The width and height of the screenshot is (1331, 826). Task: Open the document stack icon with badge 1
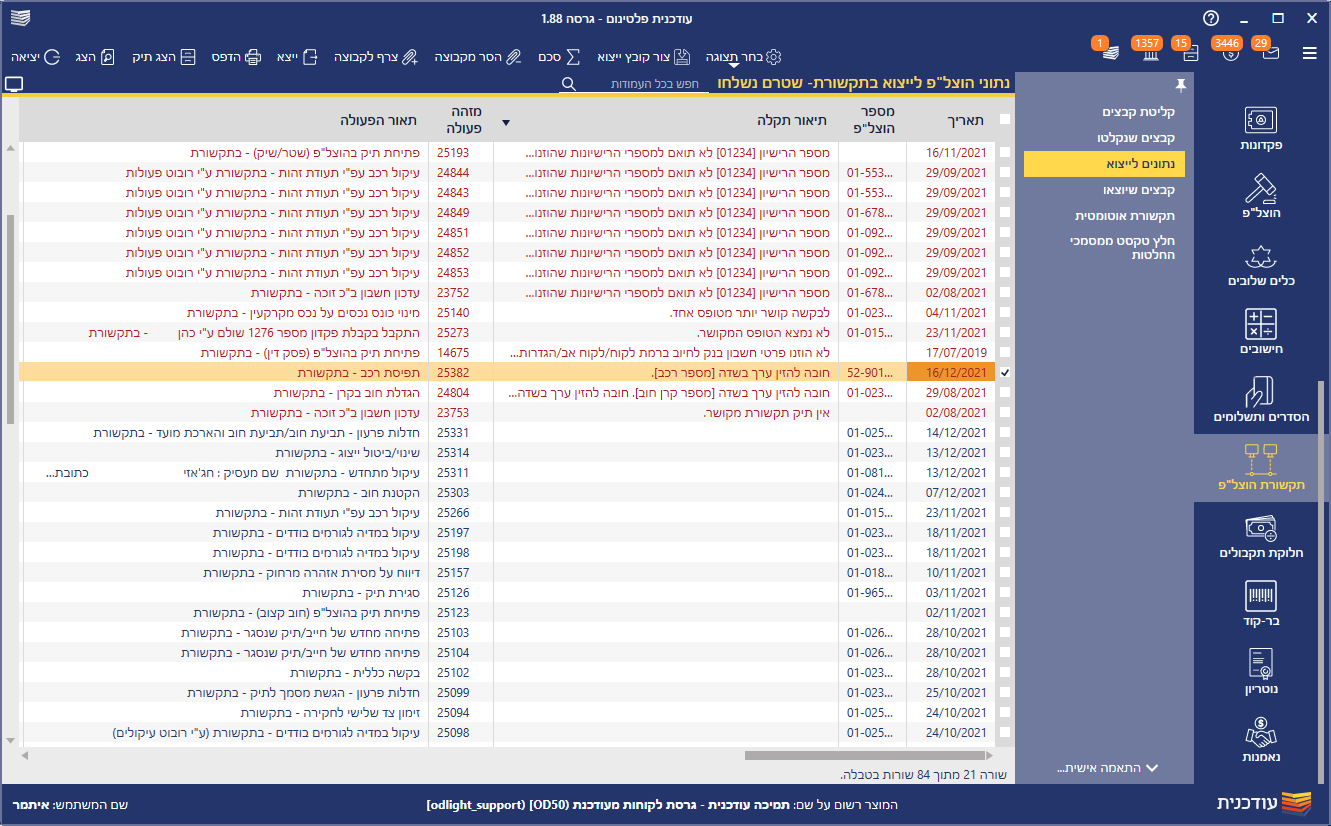(x=1110, y=53)
